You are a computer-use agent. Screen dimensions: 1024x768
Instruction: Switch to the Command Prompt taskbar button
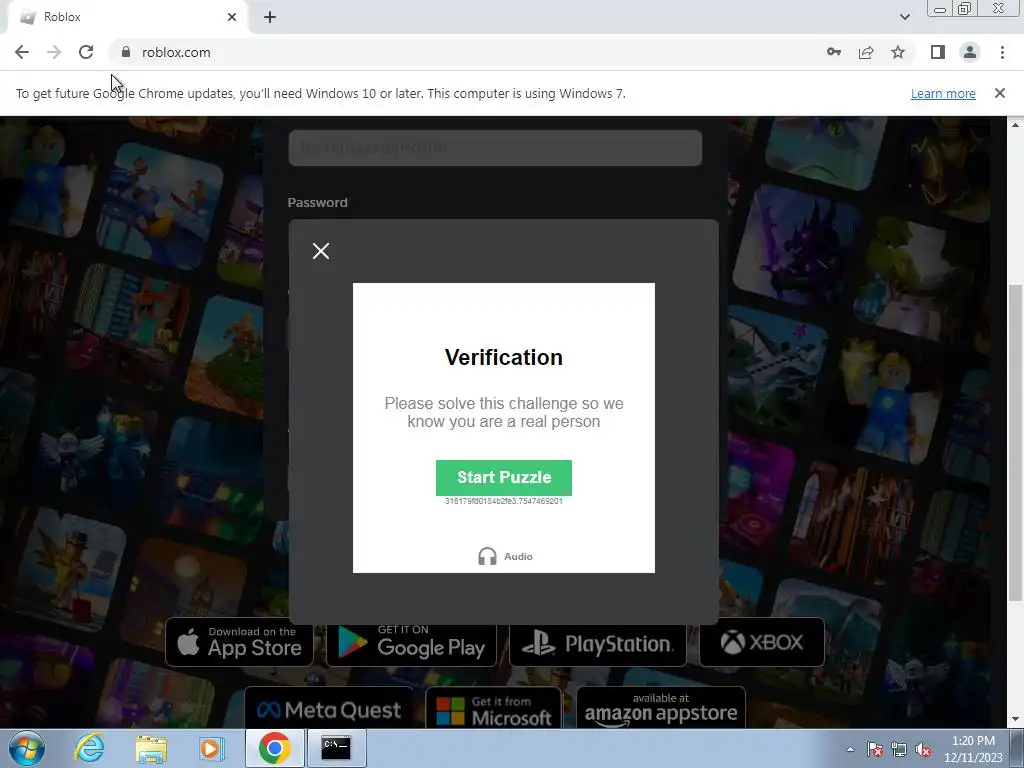(336, 748)
